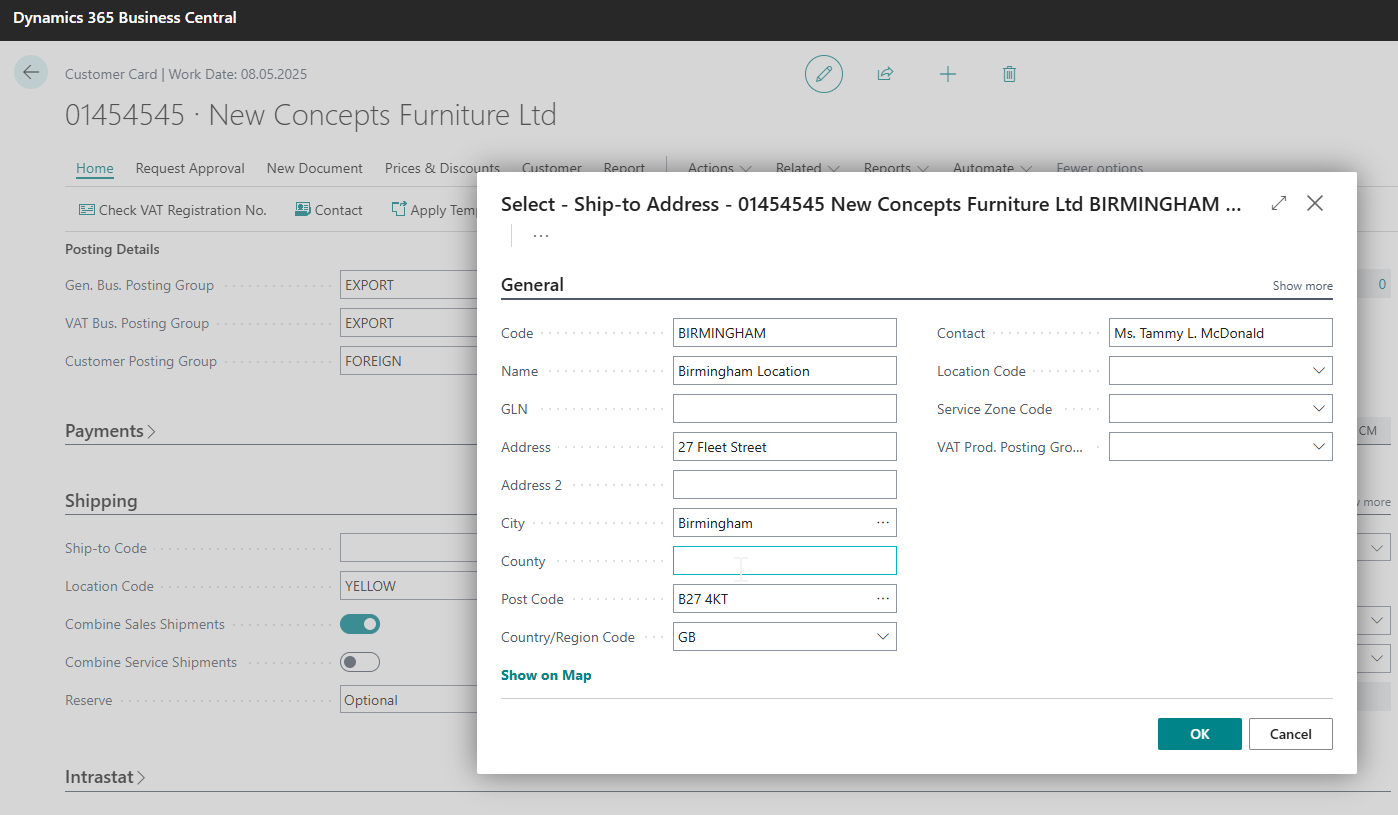Click Fewer options

[1100, 168]
